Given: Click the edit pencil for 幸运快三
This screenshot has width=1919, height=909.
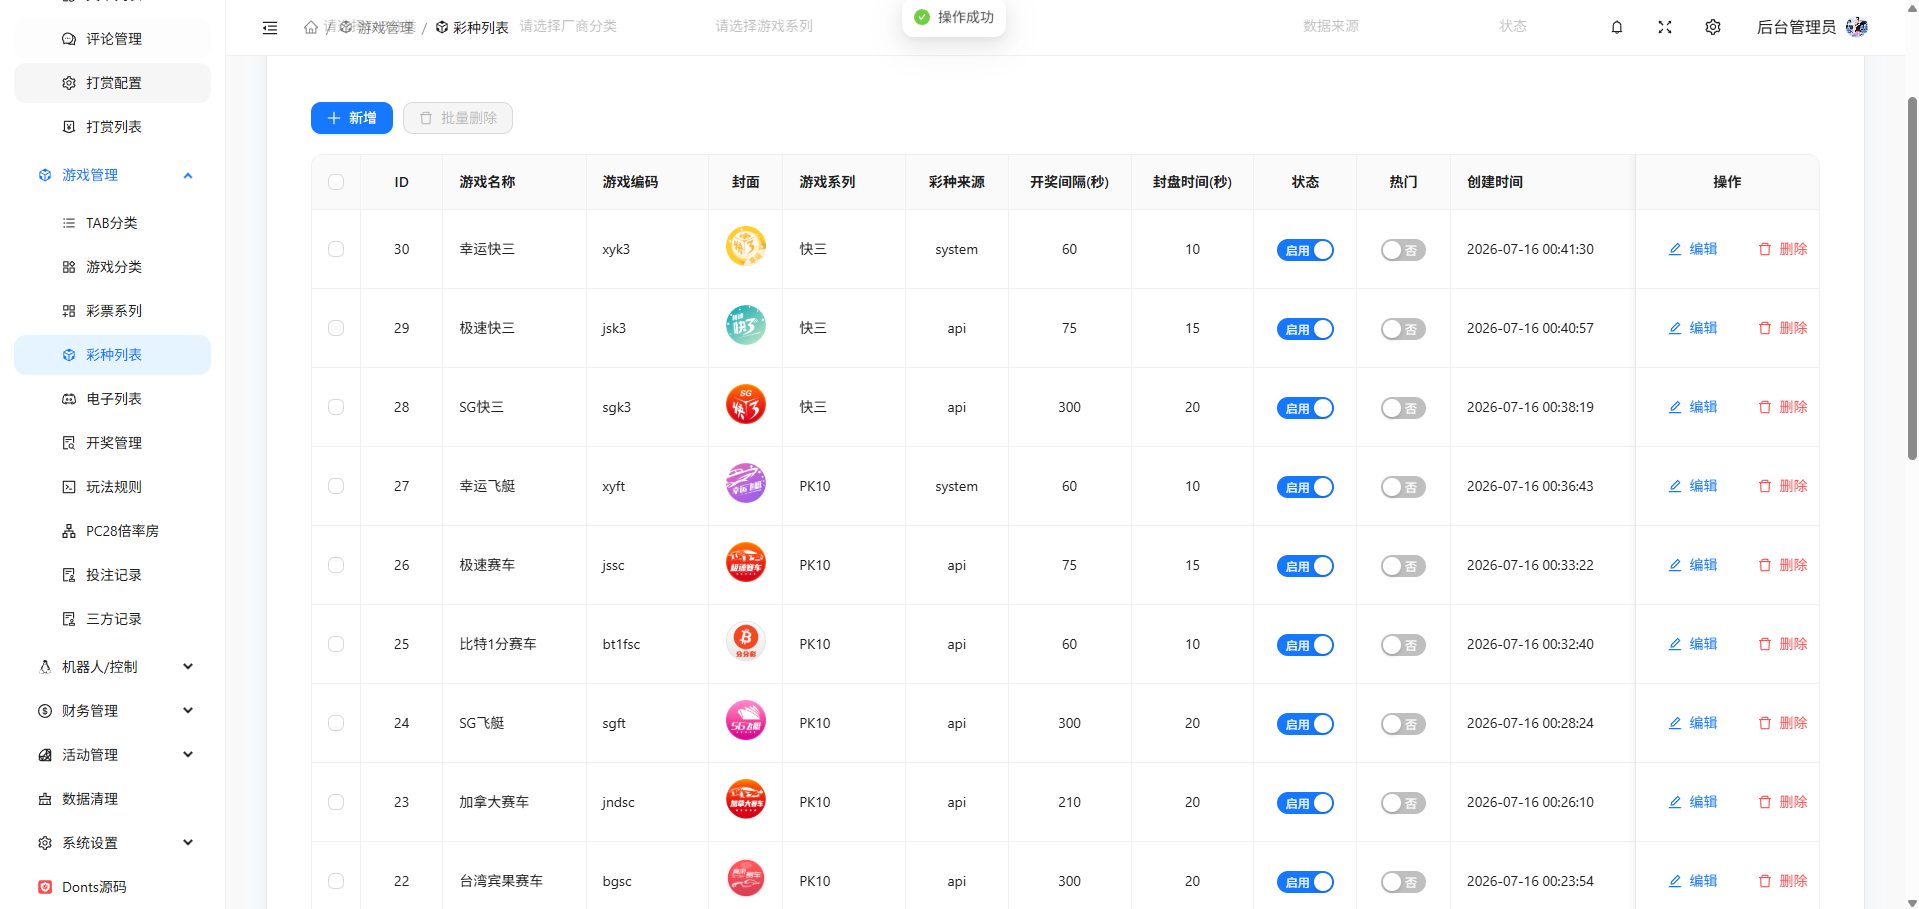Looking at the screenshot, I should click(x=1675, y=249).
